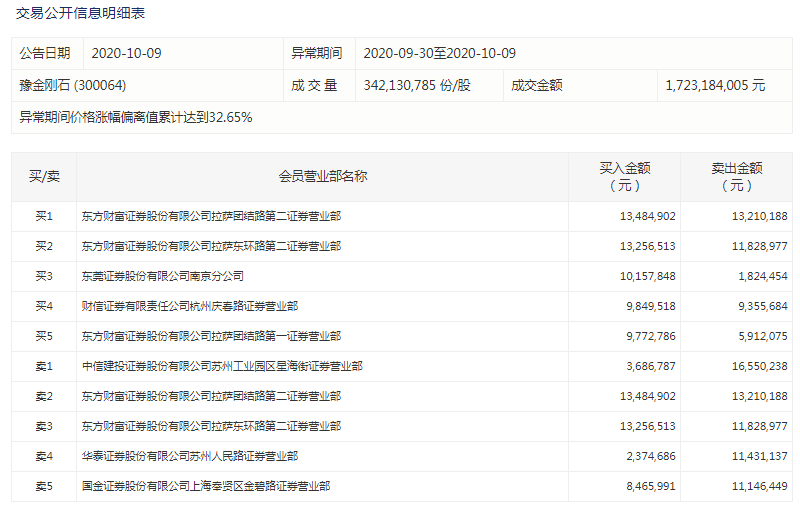Click buy amount 13,484,902 in 卖2 row
This screenshot has height=511, width=800.
click(647, 396)
